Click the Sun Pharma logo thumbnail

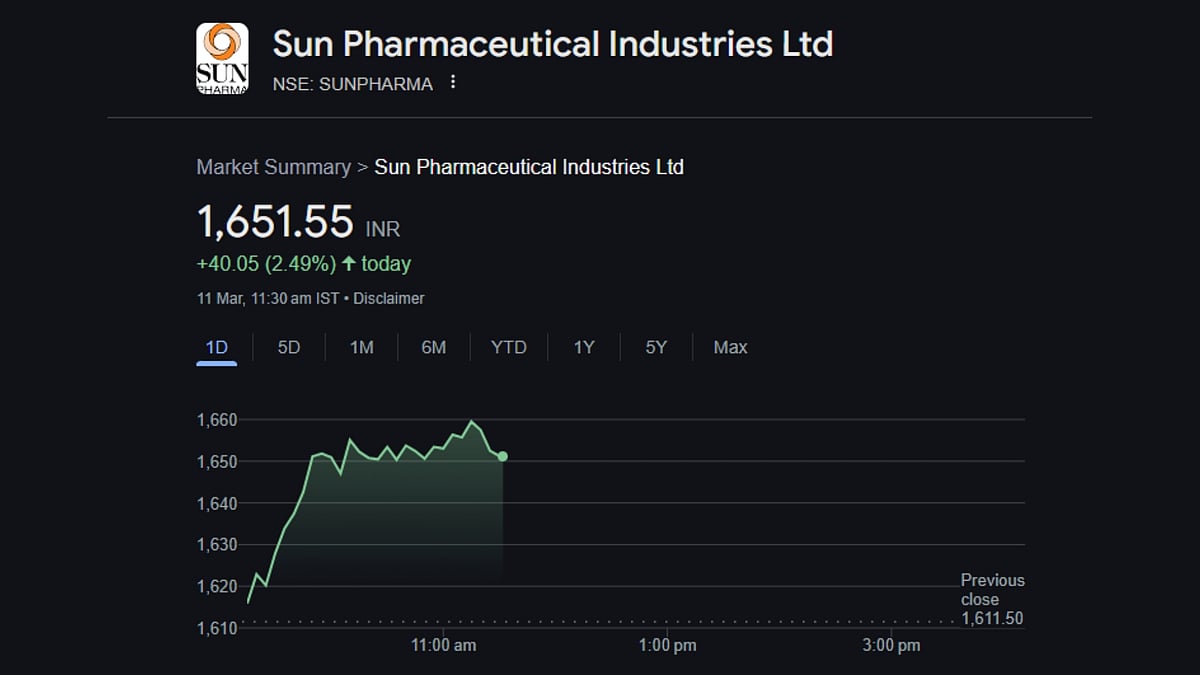pyautogui.click(x=222, y=58)
